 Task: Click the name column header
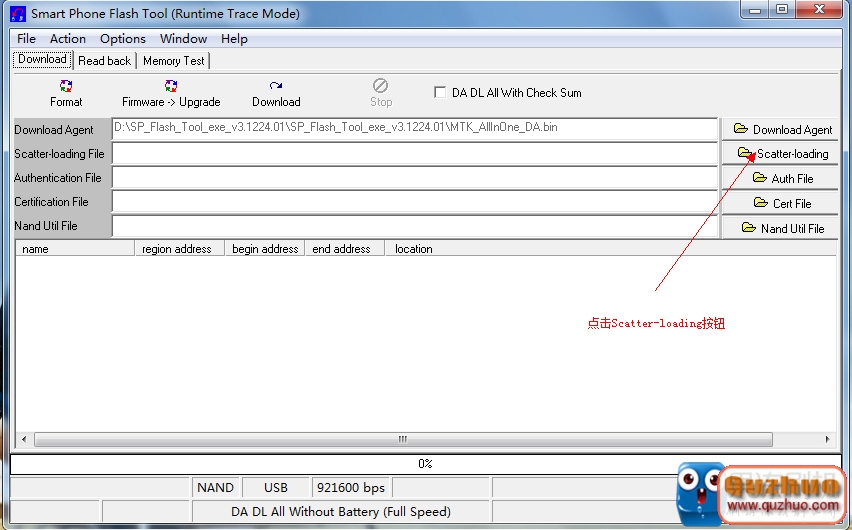[75, 248]
